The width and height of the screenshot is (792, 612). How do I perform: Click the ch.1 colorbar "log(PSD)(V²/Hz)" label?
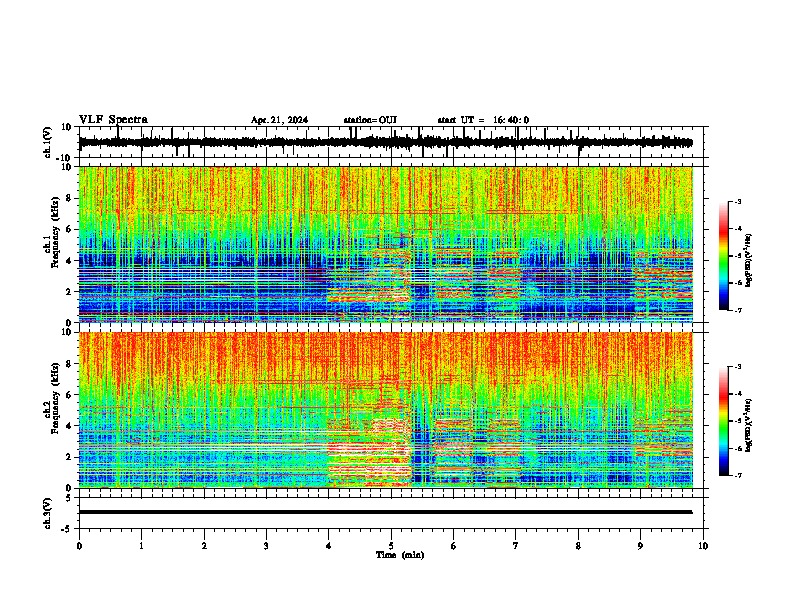[x=749, y=261]
